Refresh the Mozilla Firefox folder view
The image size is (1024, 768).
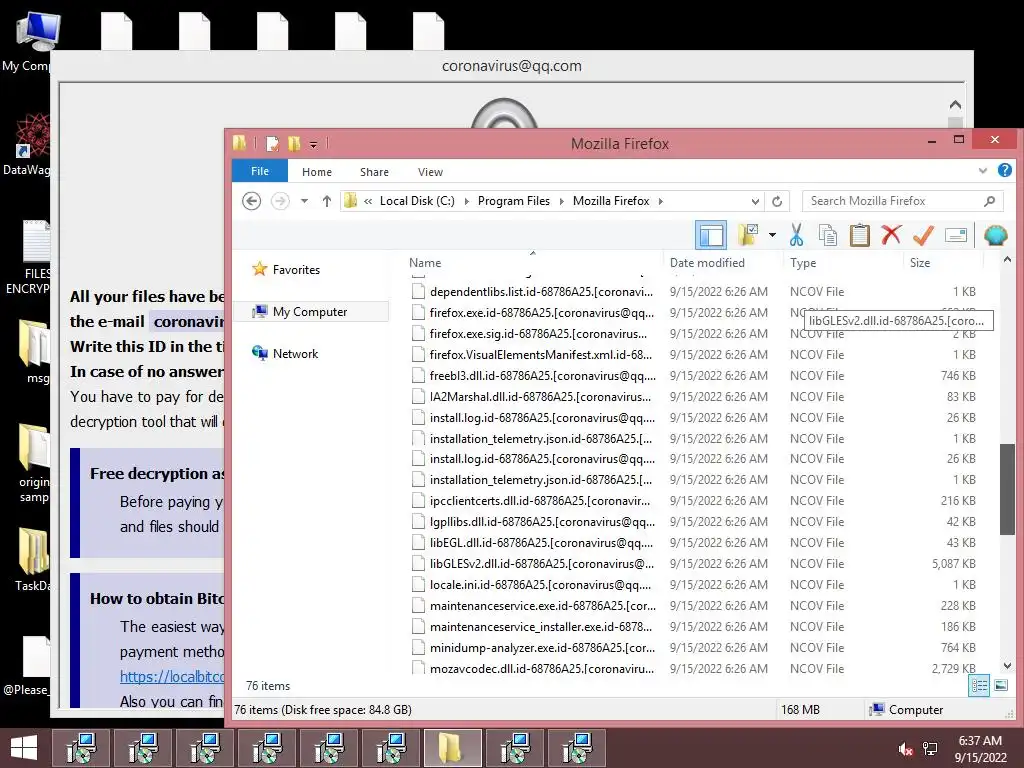777,201
